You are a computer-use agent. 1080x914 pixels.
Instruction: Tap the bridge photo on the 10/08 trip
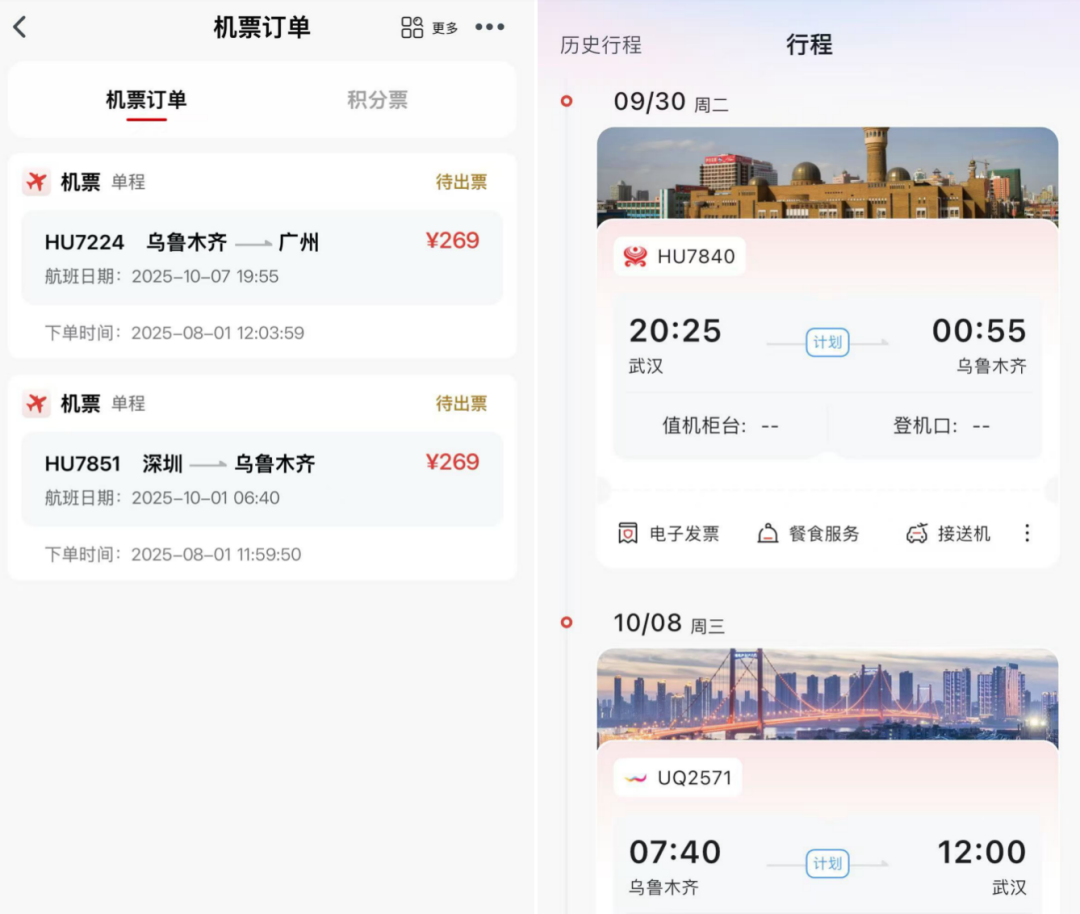tap(828, 695)
